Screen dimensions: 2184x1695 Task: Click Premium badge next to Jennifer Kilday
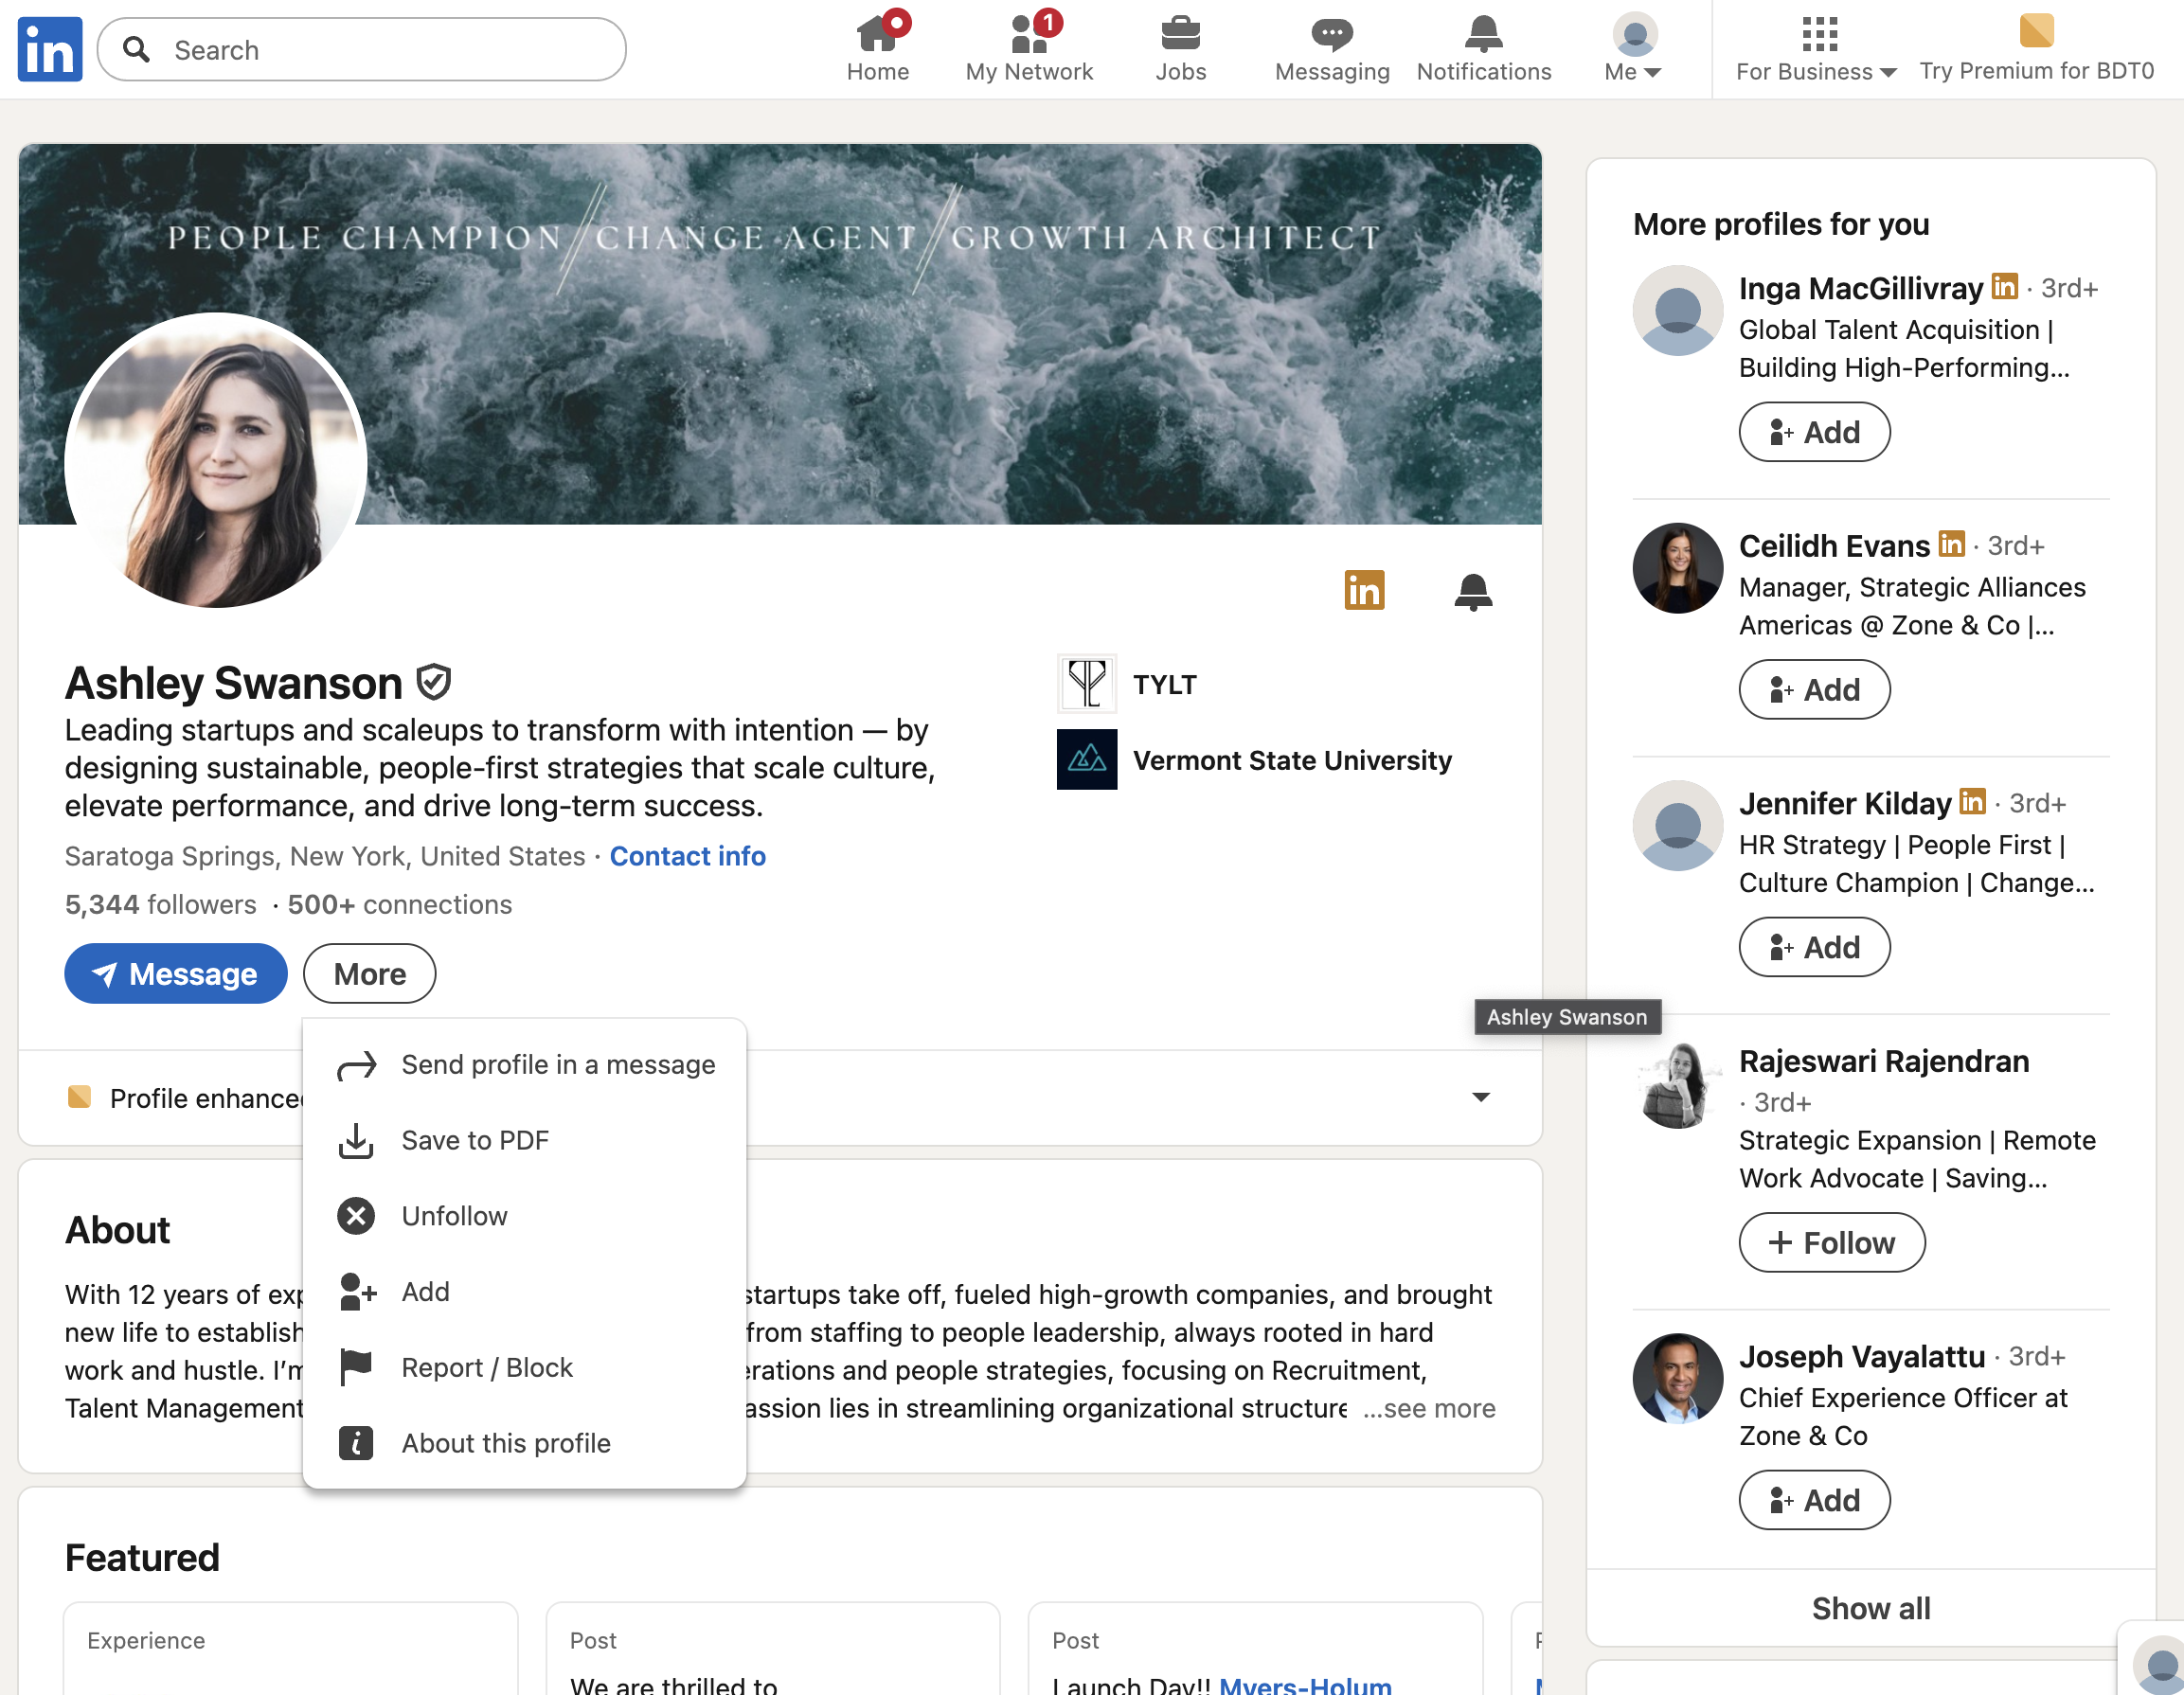[x=1973, y=801]
